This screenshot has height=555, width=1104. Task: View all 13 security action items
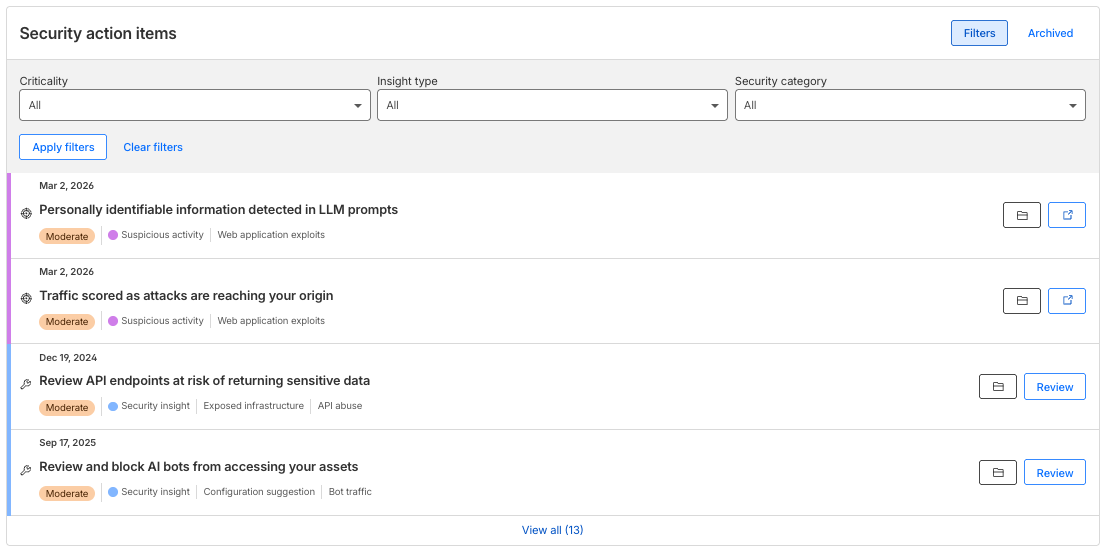[552, 530]
